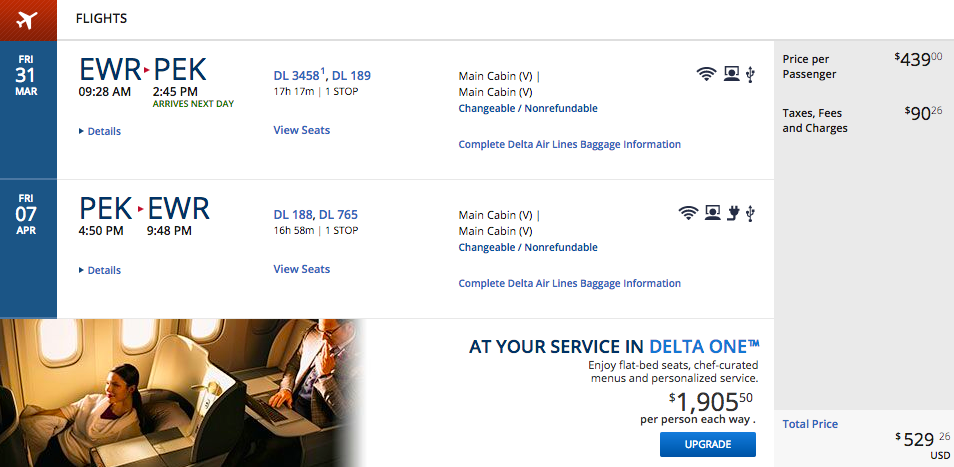954x467 pixels.
Task: Click the airplane icon in the header
Action: pos(27,20)
